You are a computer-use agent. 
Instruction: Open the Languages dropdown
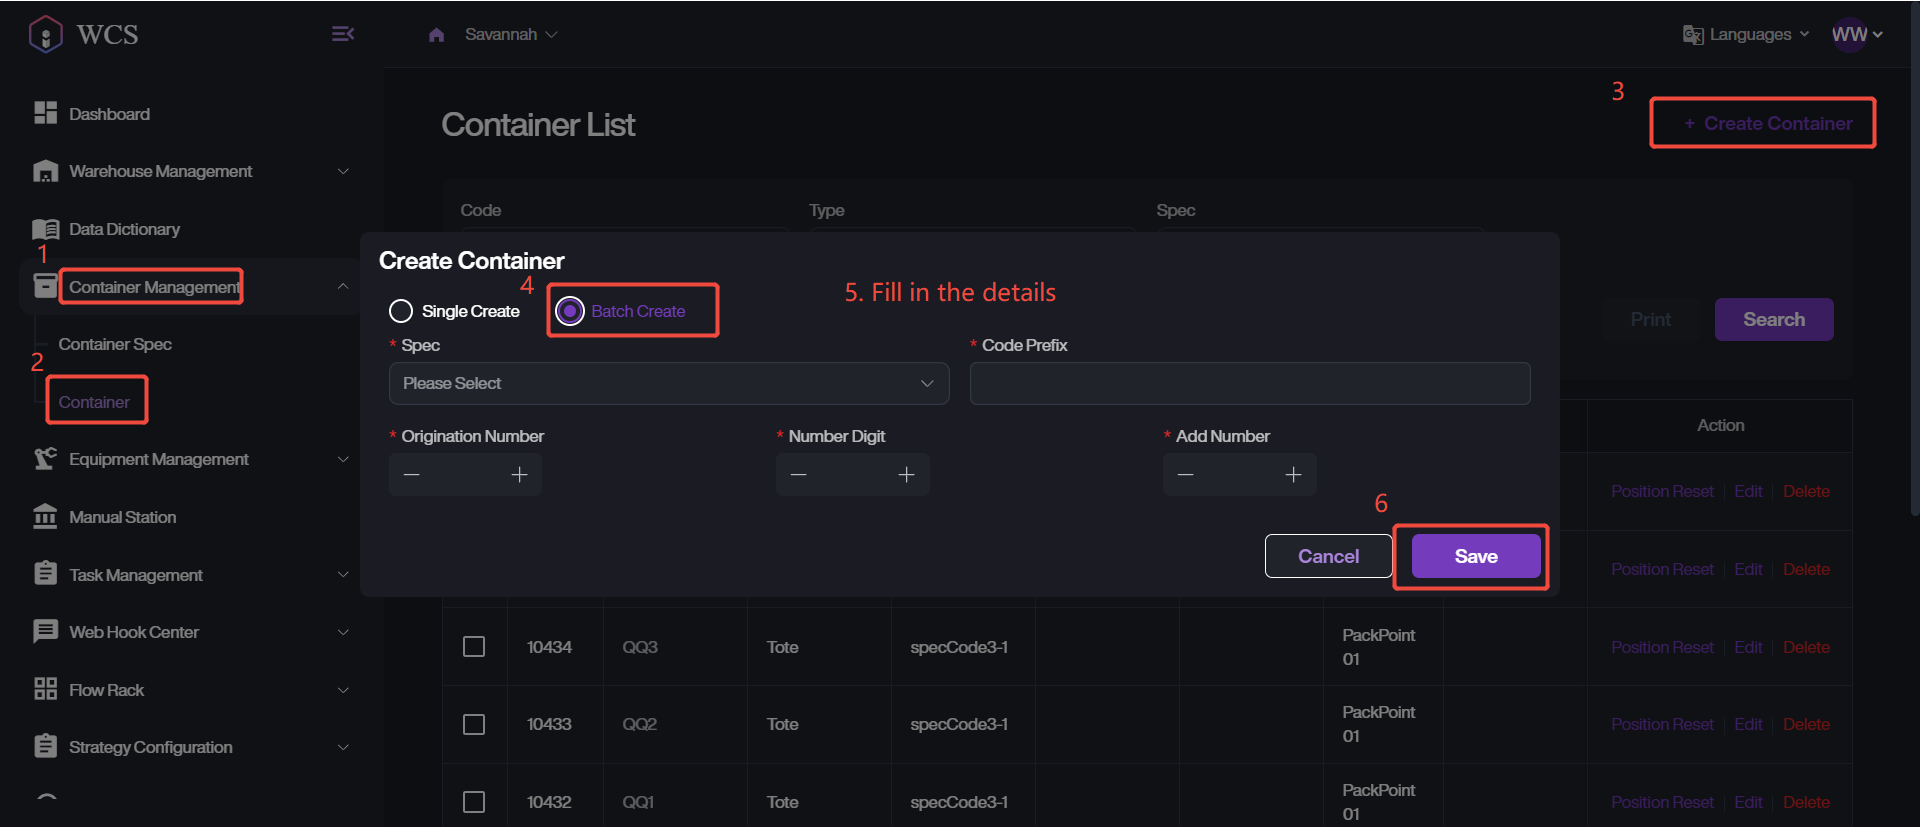coord(1746,34)
